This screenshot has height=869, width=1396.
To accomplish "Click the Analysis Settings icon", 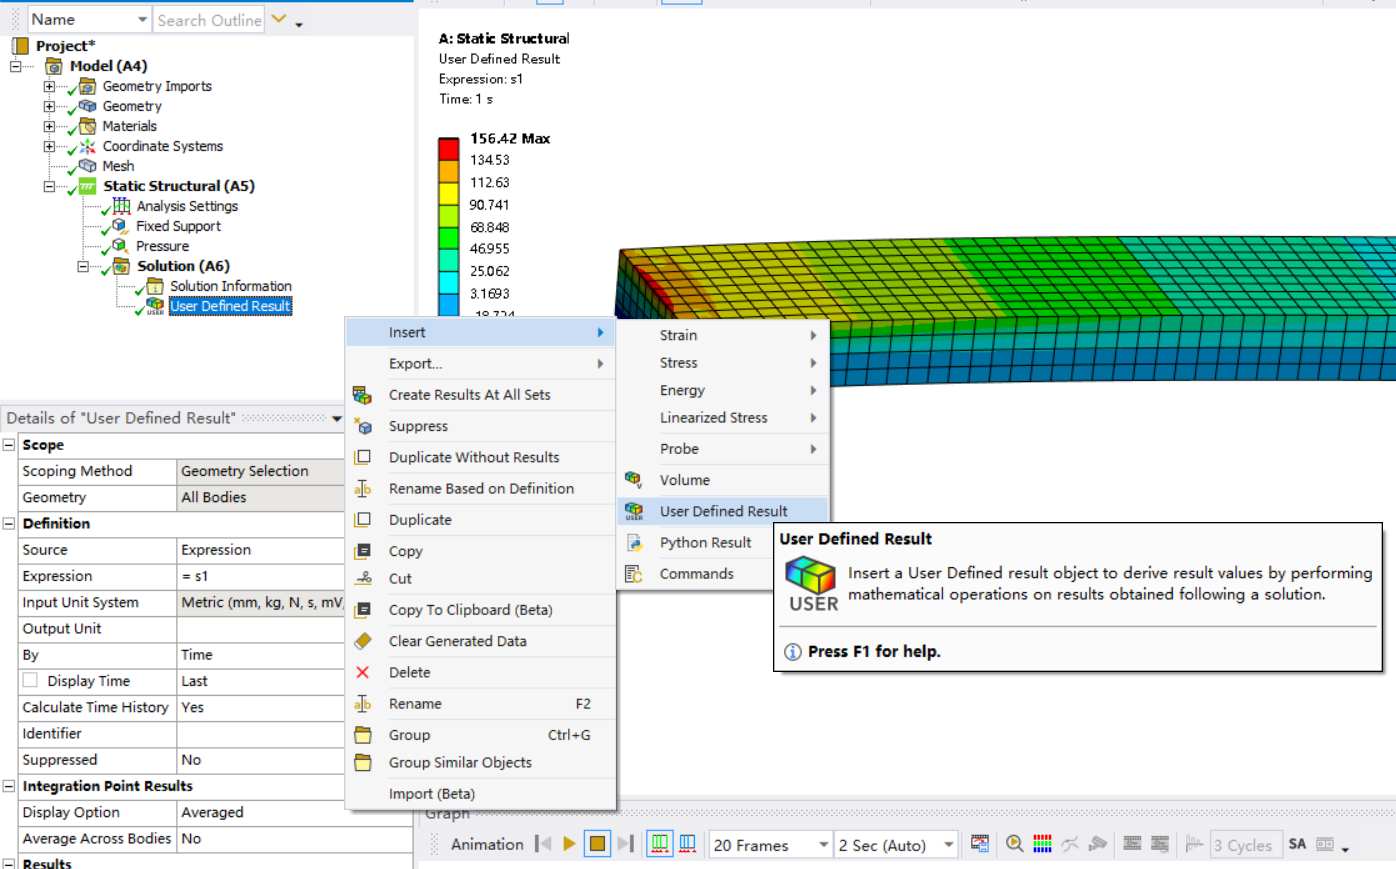I will pyautogui.click(x=121, y=206).
